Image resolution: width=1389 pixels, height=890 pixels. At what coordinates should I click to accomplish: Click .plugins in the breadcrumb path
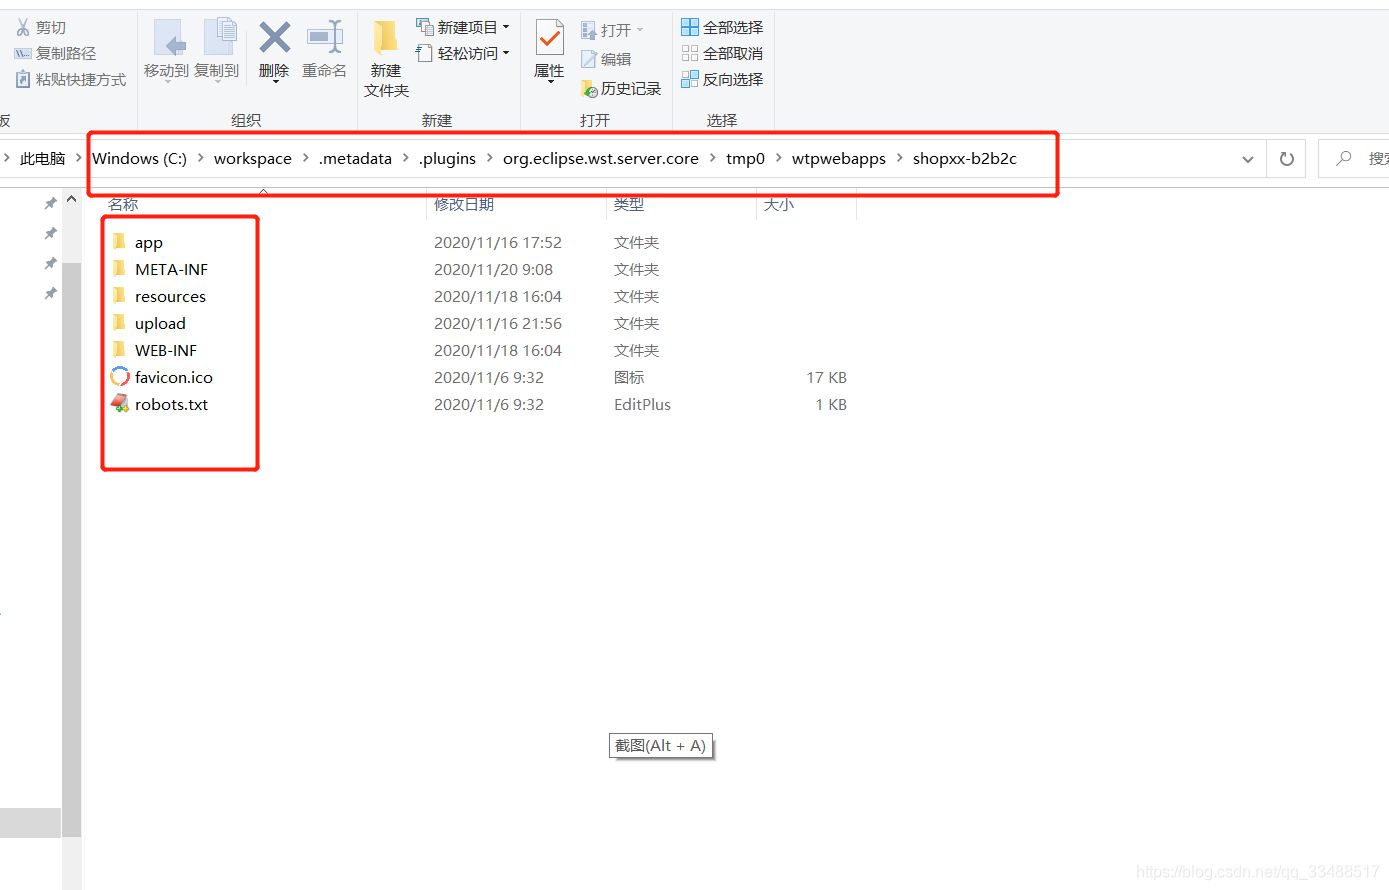pos(447,158)
